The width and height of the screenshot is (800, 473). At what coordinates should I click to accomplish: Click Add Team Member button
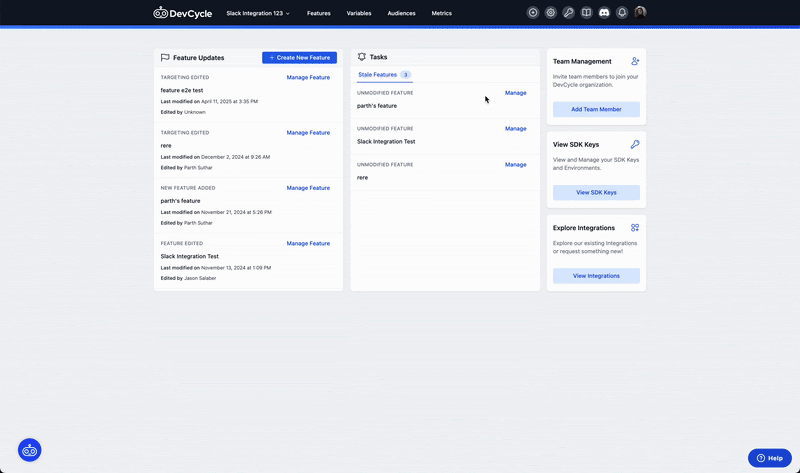[596, 109]
